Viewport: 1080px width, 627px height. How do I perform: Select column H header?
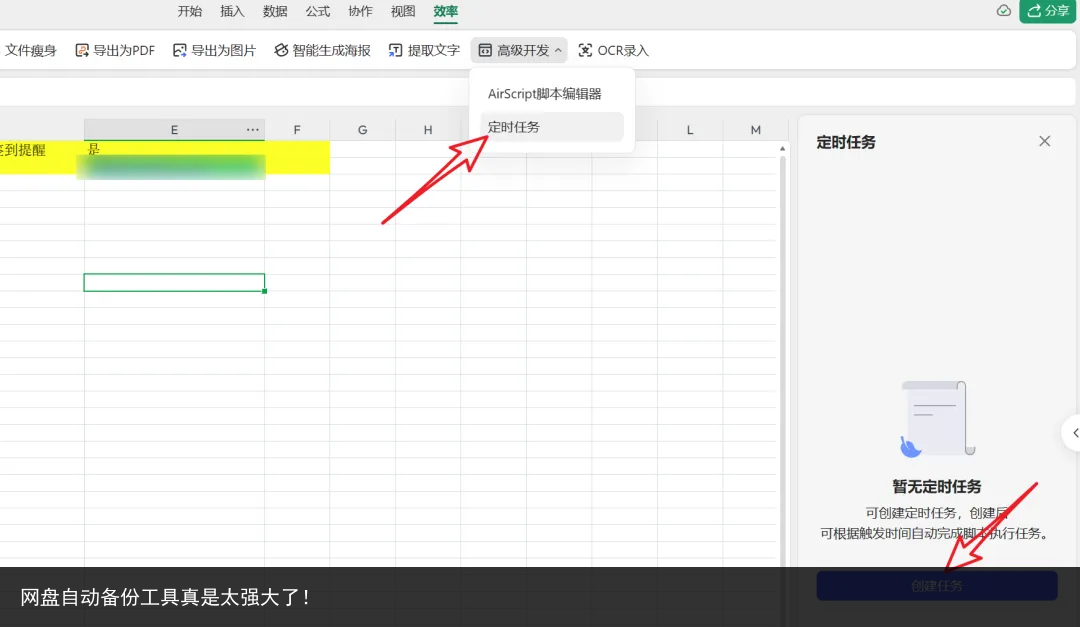[428, 130]
